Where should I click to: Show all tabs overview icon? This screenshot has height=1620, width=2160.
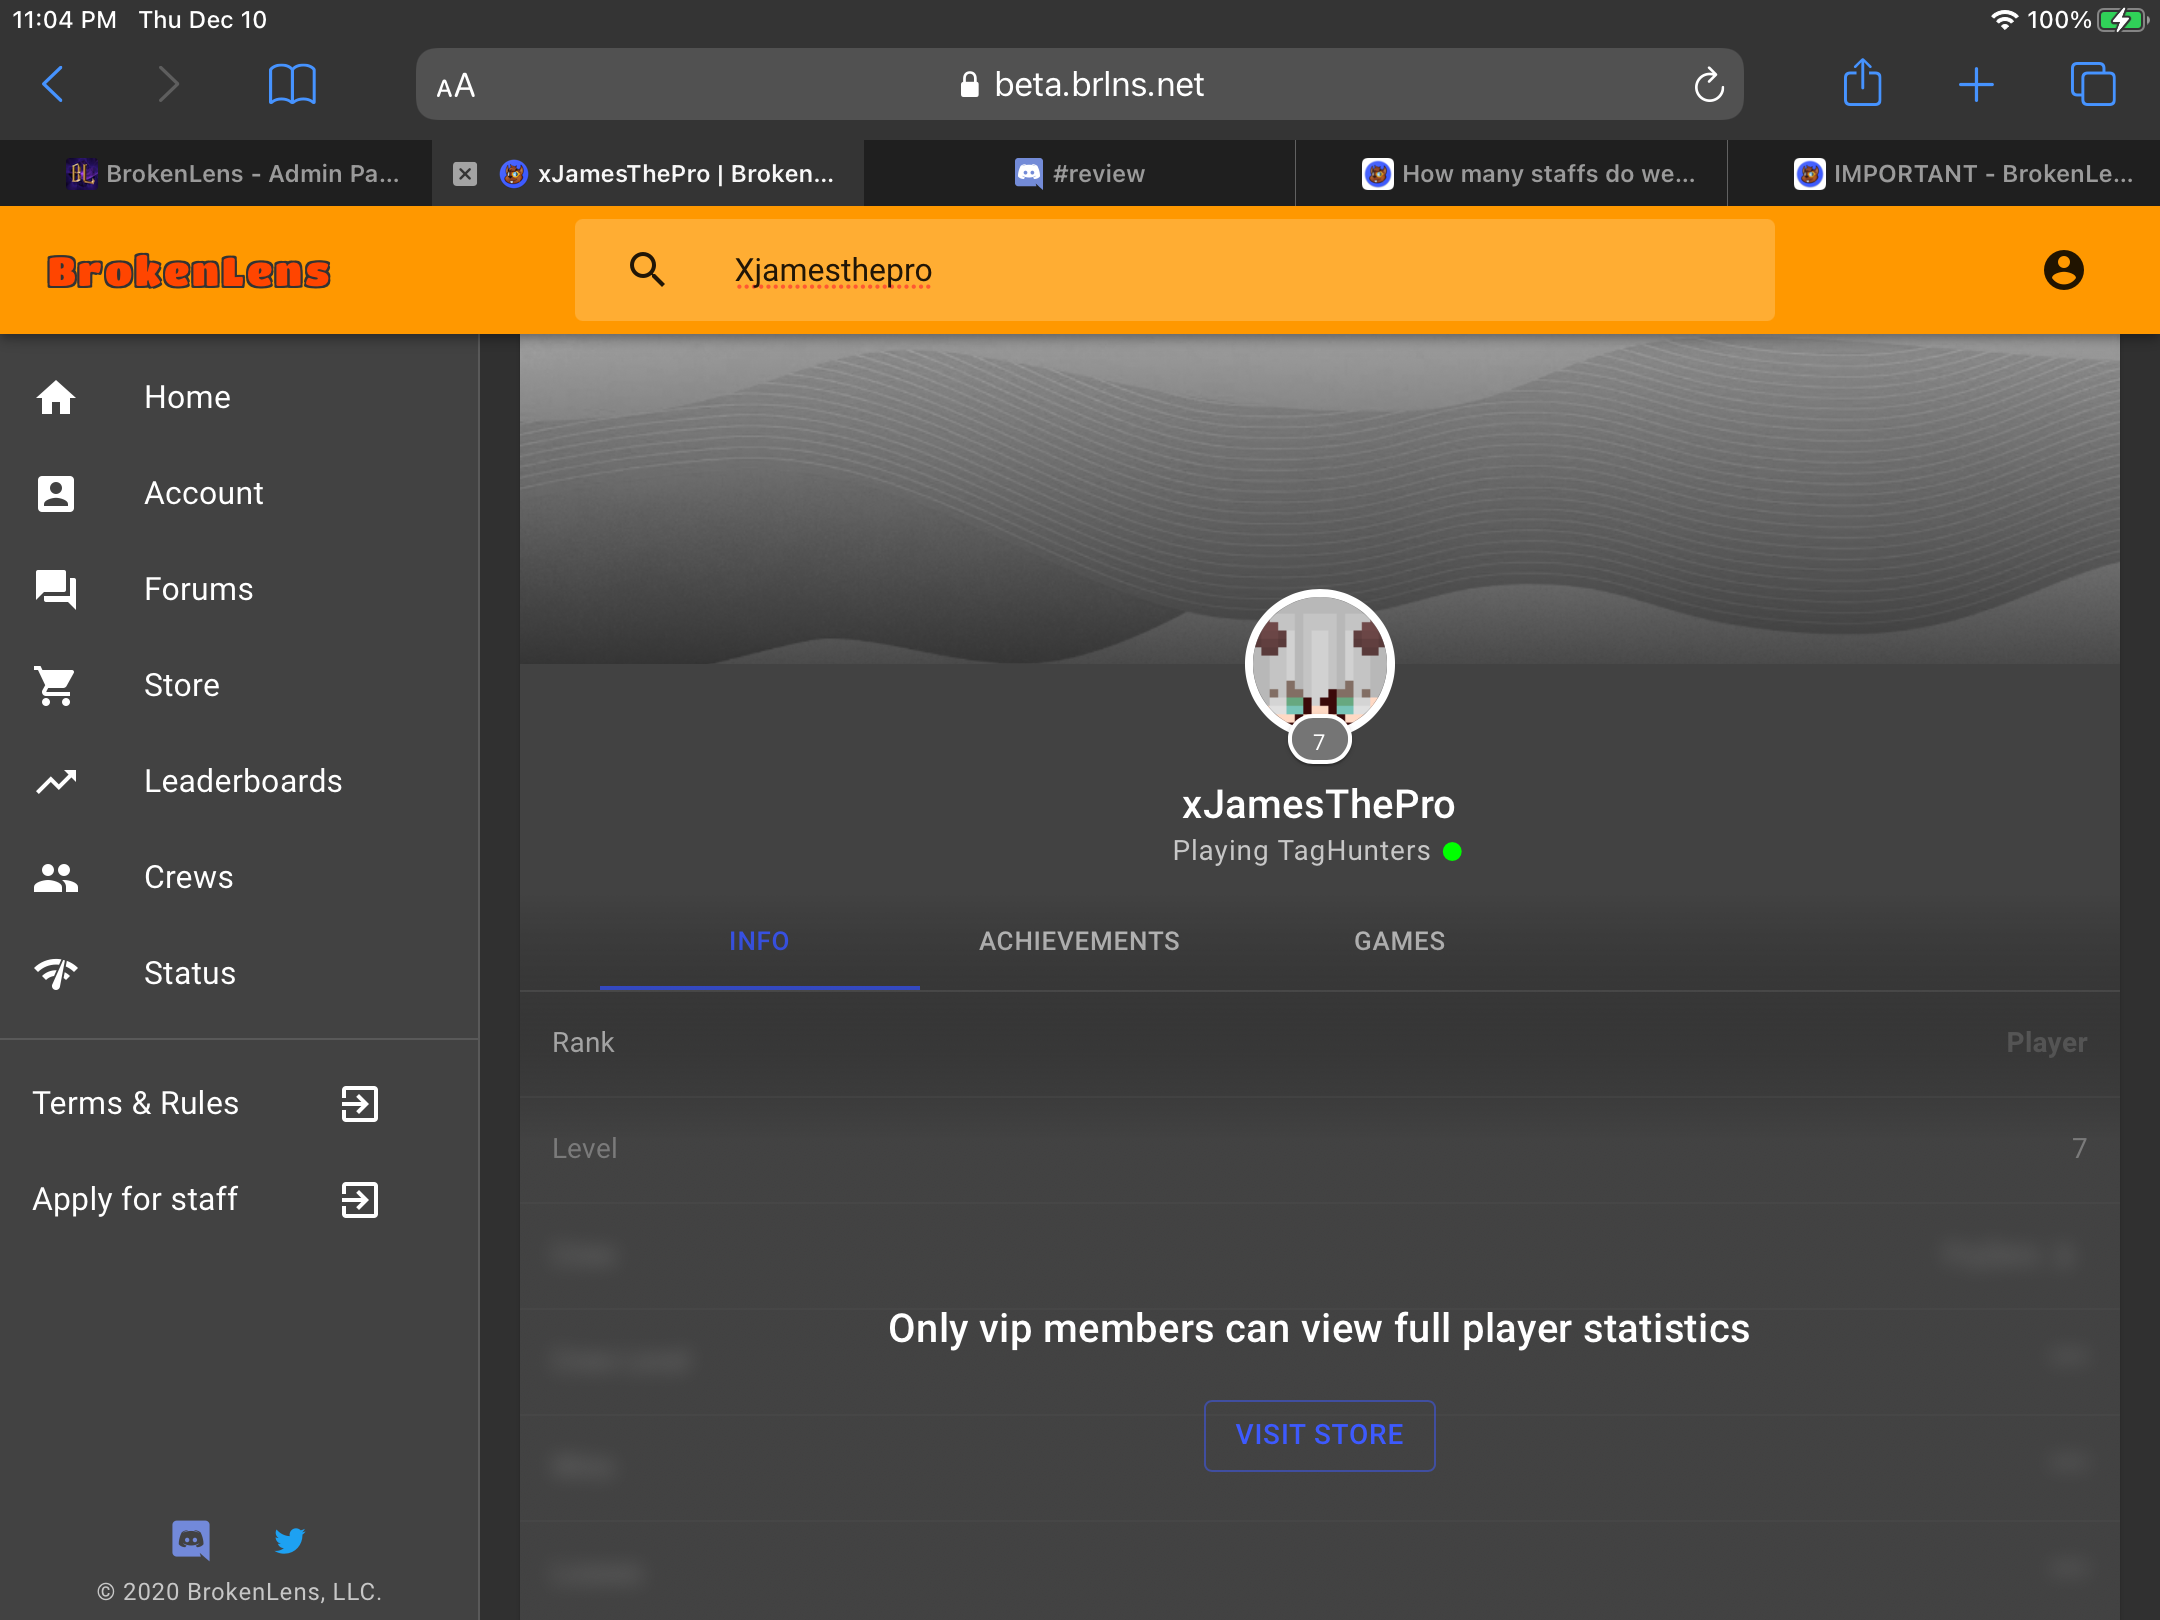(2092, 84)
